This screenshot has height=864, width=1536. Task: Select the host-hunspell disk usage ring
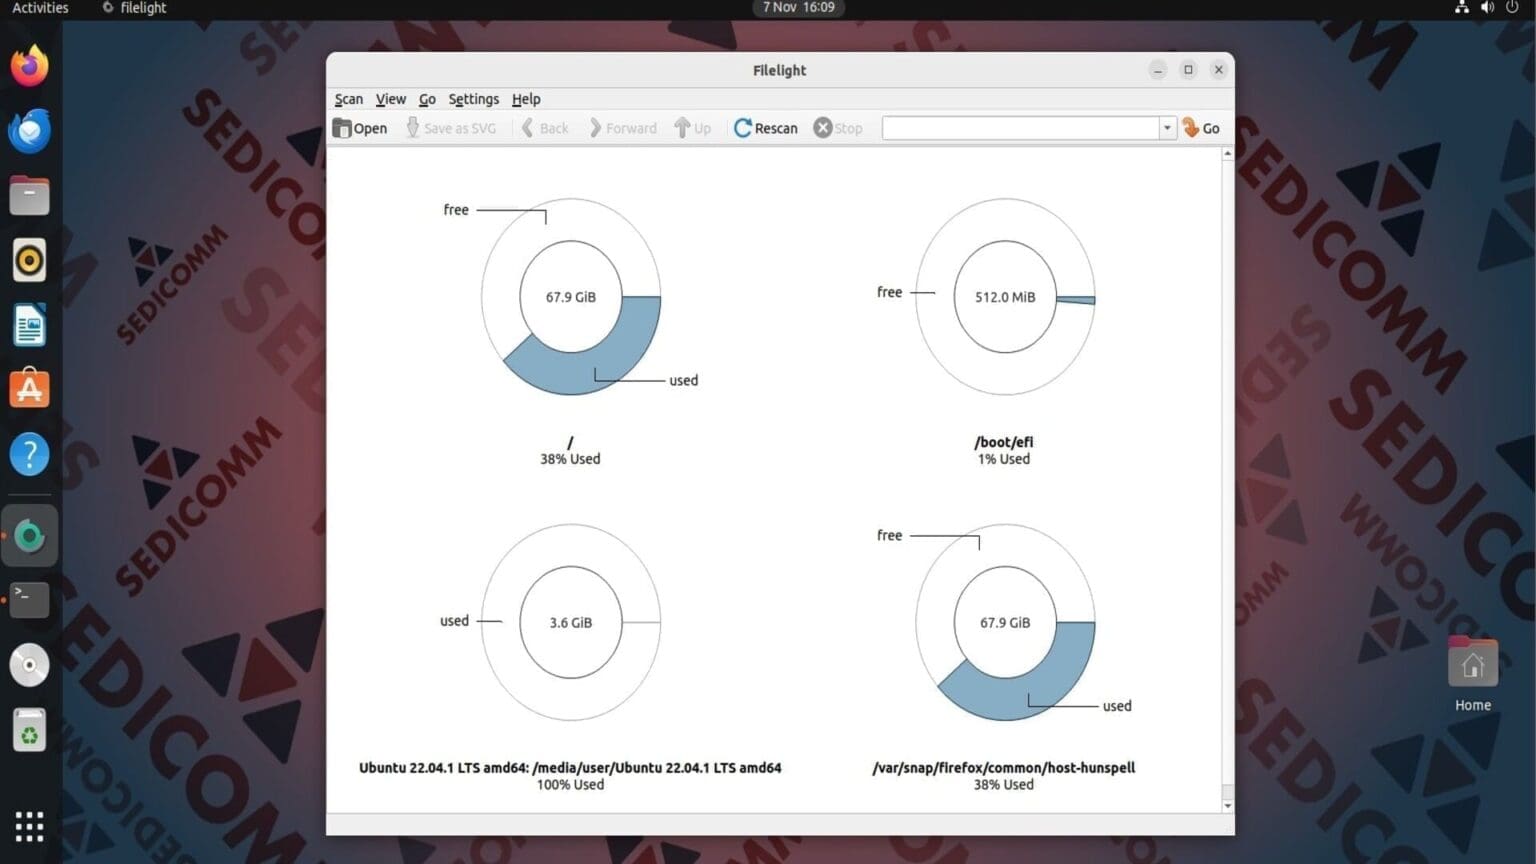[x=1005, y=622]
